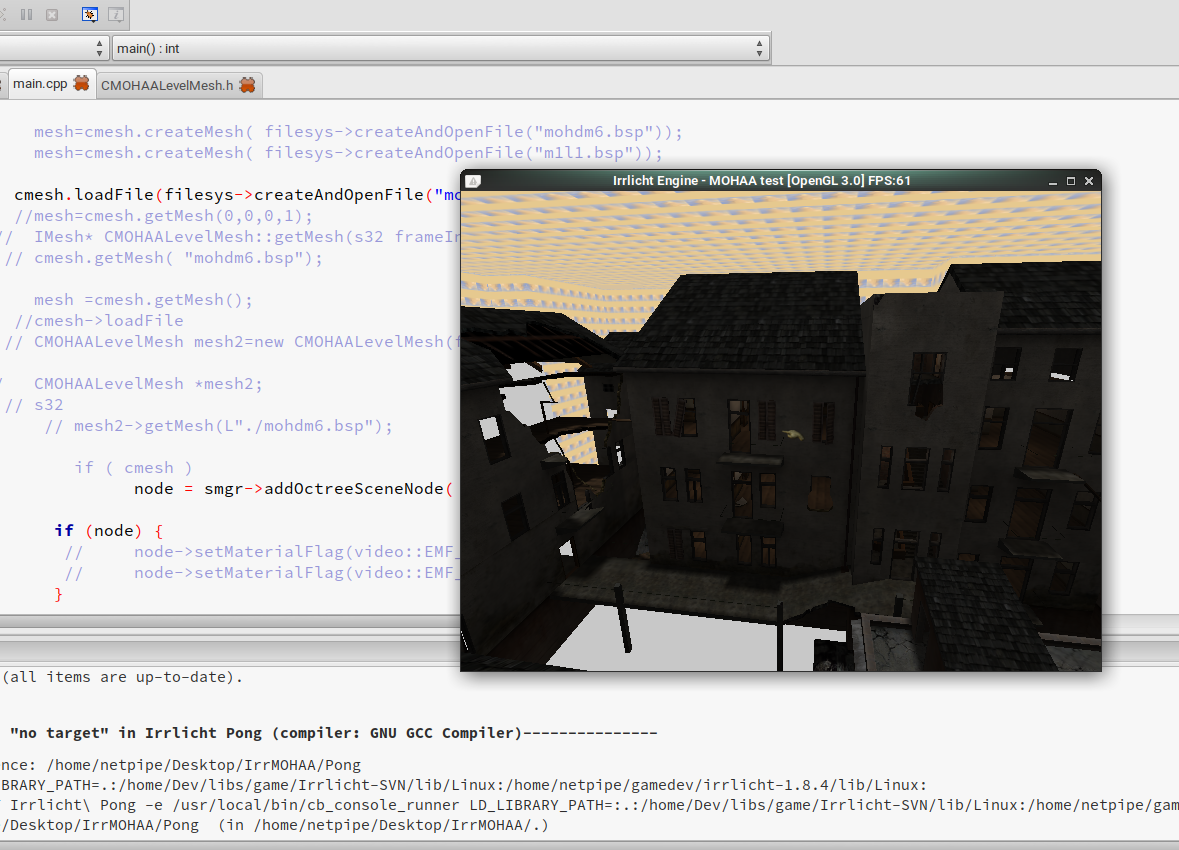
Task: Click the 'cmesh.loadFile(filesys->createAndOpenFile' line
Action: coord(237,195)
